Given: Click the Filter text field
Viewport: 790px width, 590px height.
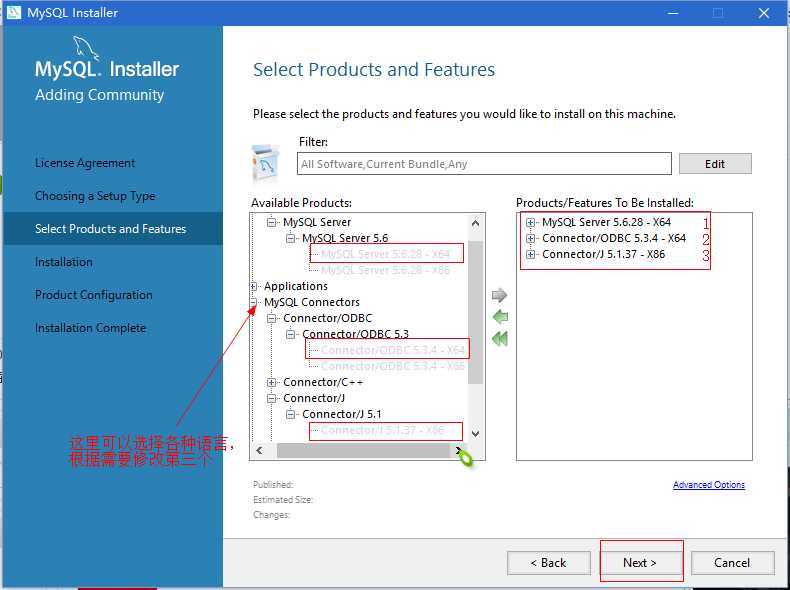Looking at the screenshot, I should pyautogui.click(x=484, y=164).
